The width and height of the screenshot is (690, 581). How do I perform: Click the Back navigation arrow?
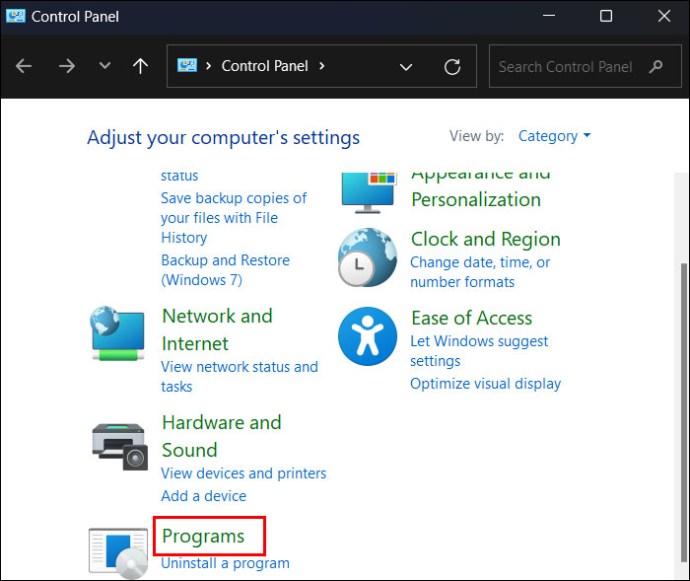[24, 67]
